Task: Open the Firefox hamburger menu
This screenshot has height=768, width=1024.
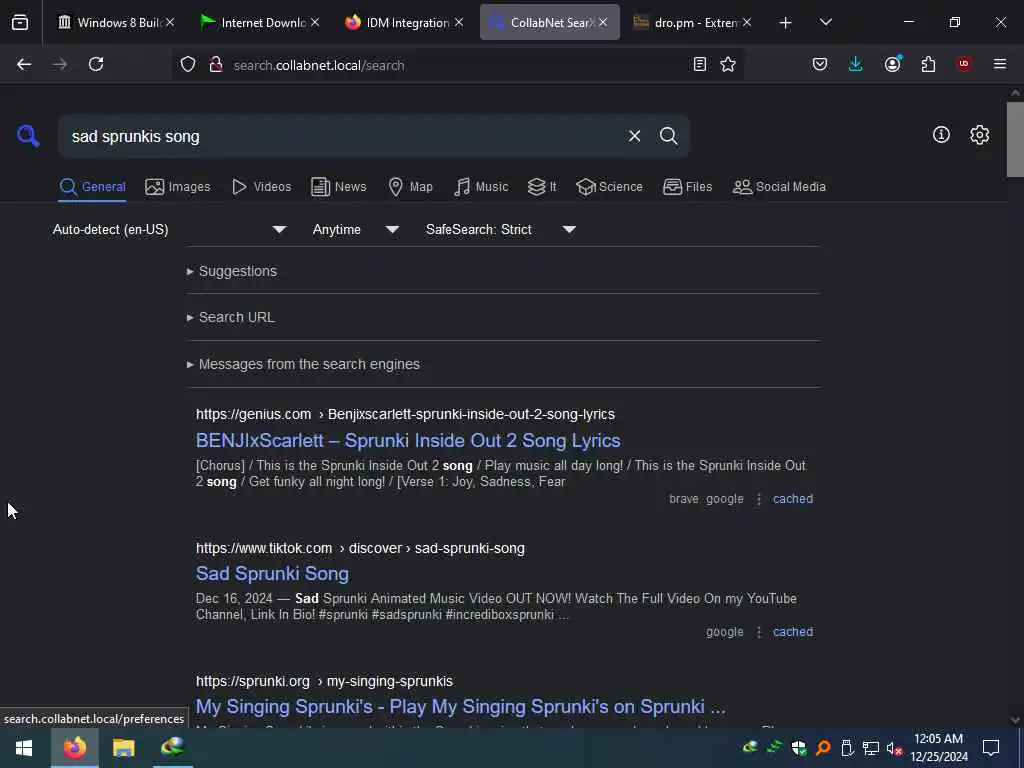Action: [1000, 64]
